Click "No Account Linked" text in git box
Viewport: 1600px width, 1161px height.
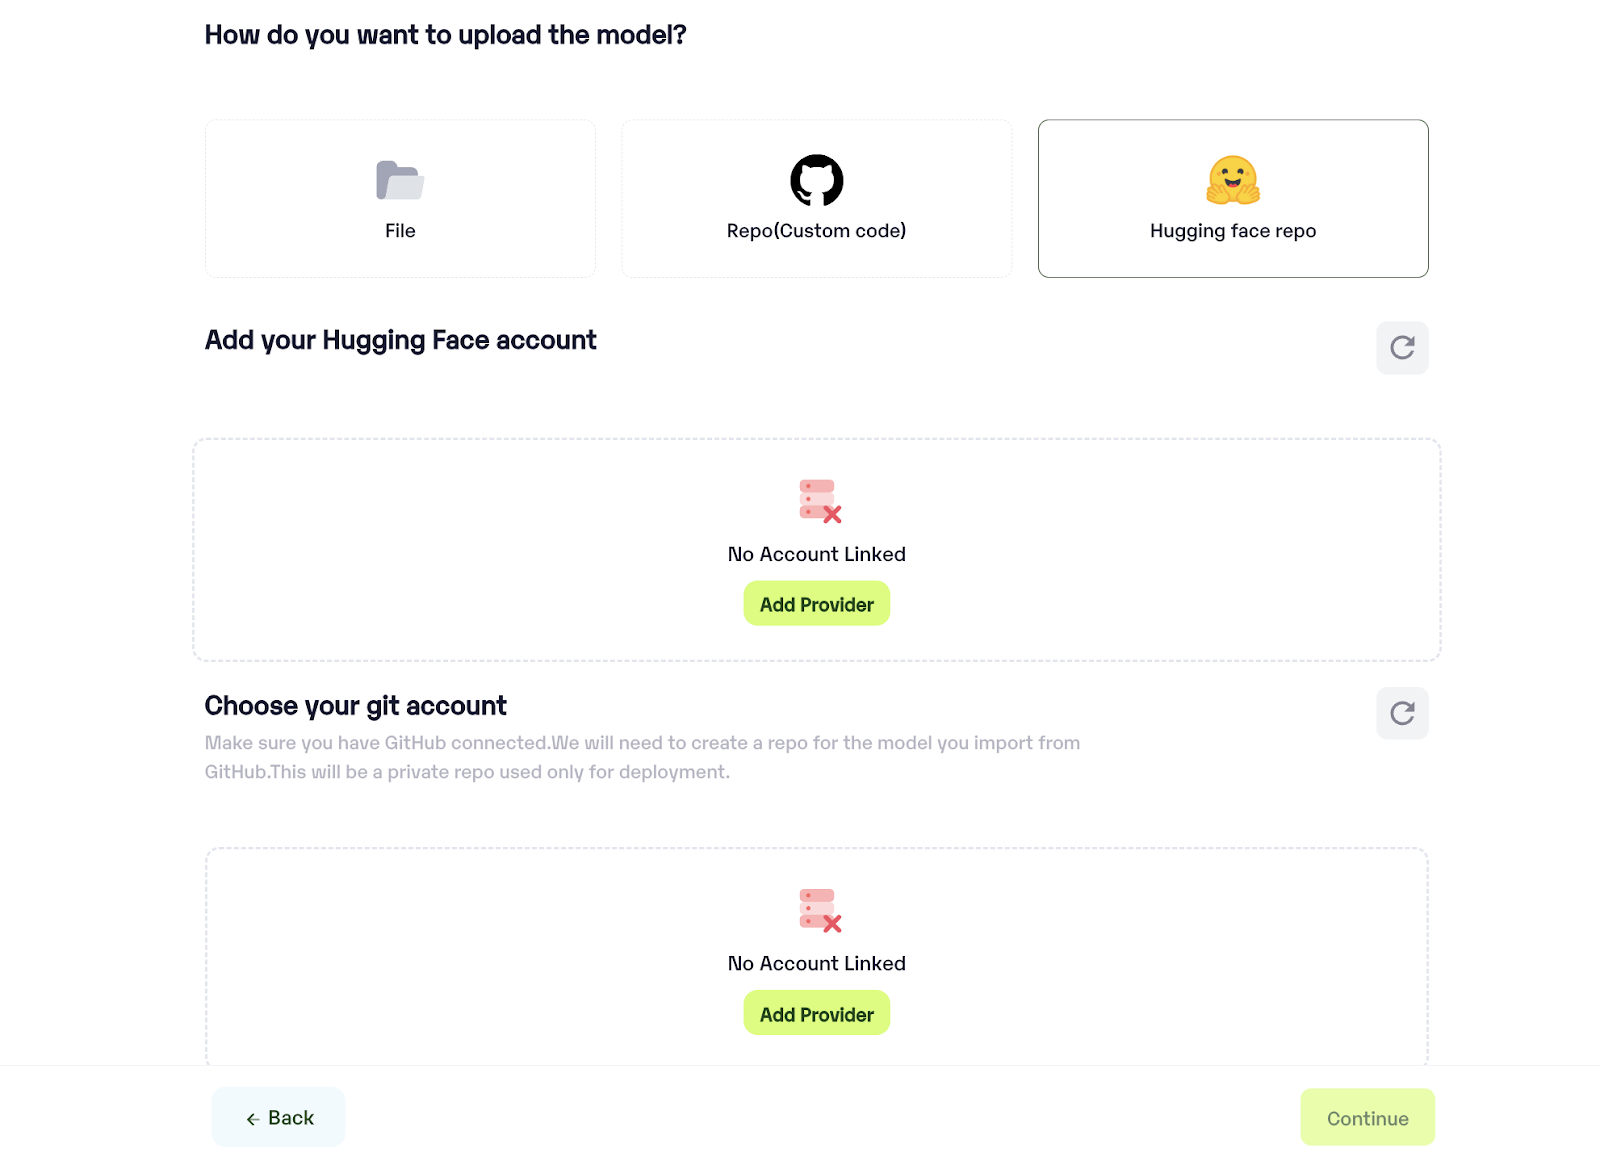(x=816, y=963)
